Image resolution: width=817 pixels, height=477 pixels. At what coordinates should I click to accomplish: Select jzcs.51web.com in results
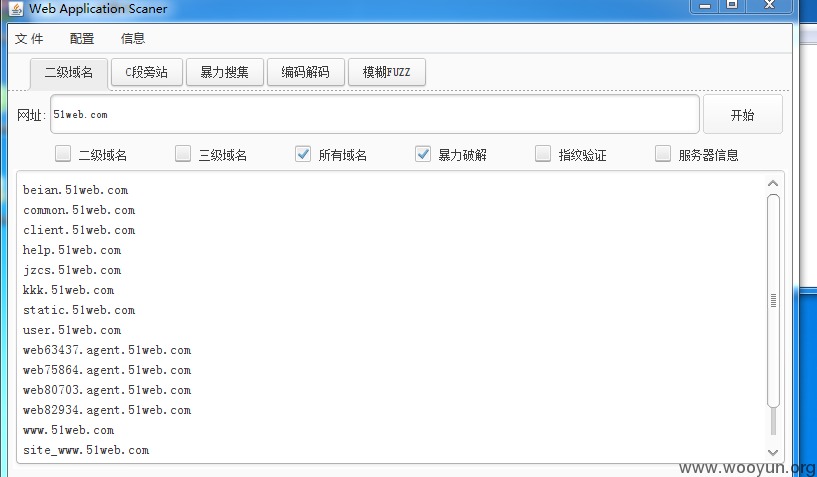[72, 270]
